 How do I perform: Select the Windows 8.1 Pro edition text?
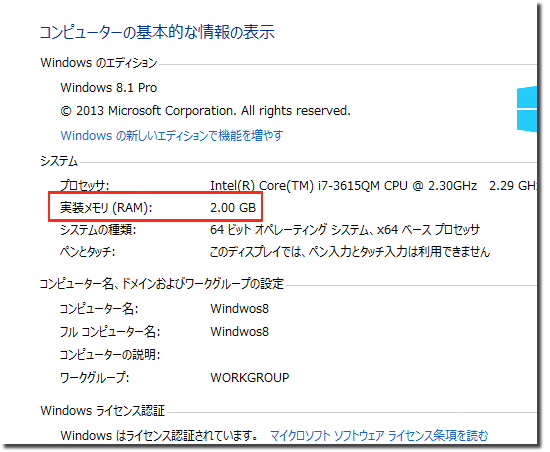[109, 87]
